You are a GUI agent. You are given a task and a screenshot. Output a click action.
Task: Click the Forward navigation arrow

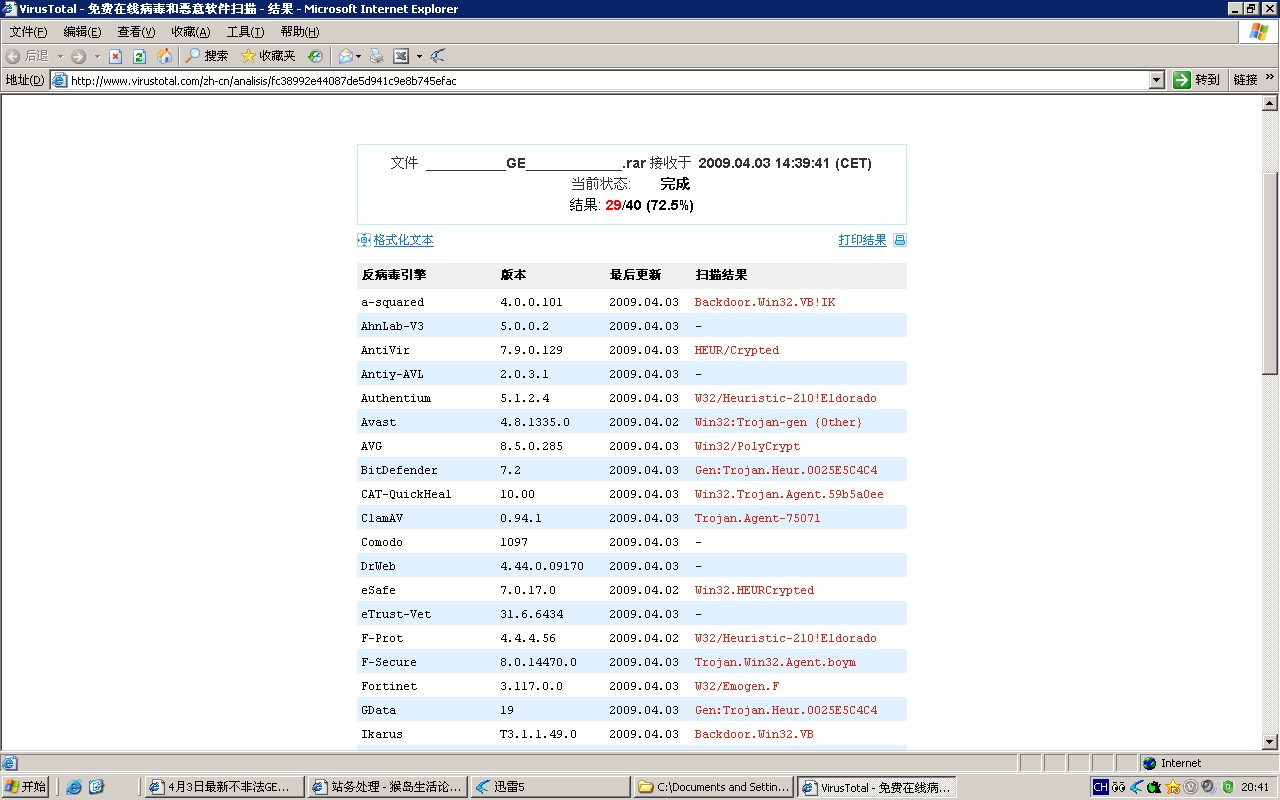click(78, 56)
